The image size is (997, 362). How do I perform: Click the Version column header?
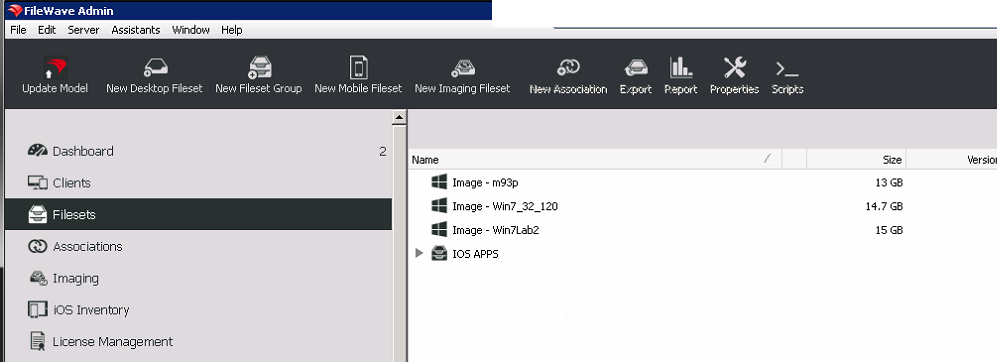tap(951, 160)
